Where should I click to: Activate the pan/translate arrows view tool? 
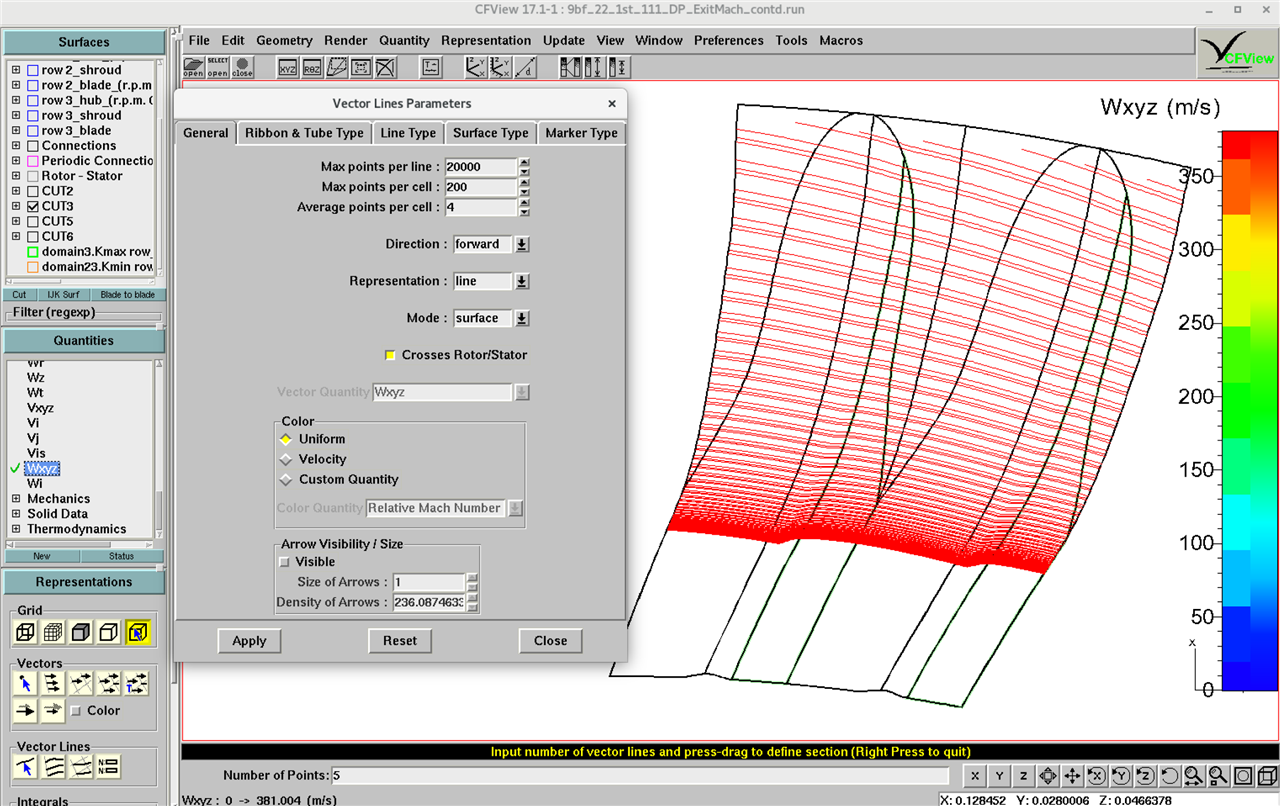(x=1072, y=776)
